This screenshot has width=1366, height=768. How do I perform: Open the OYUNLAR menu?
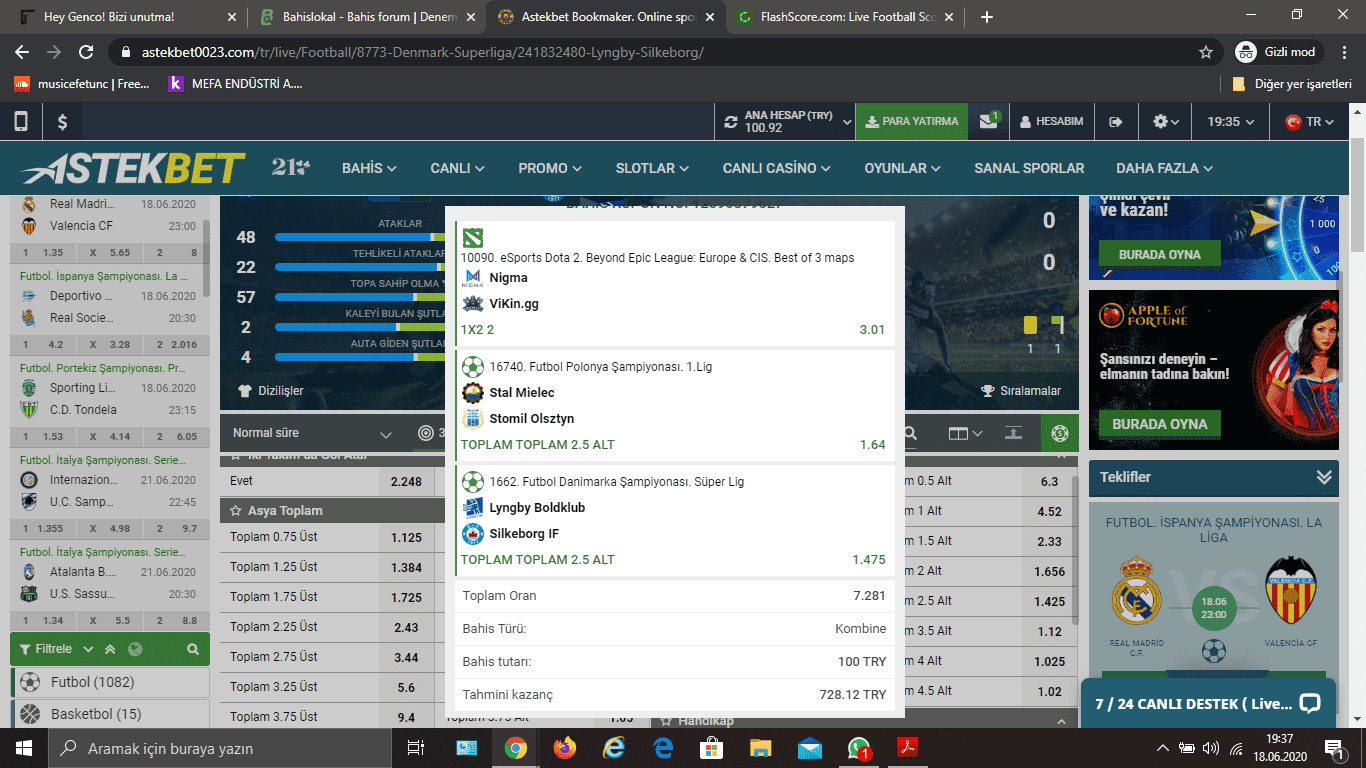point(904,168)
